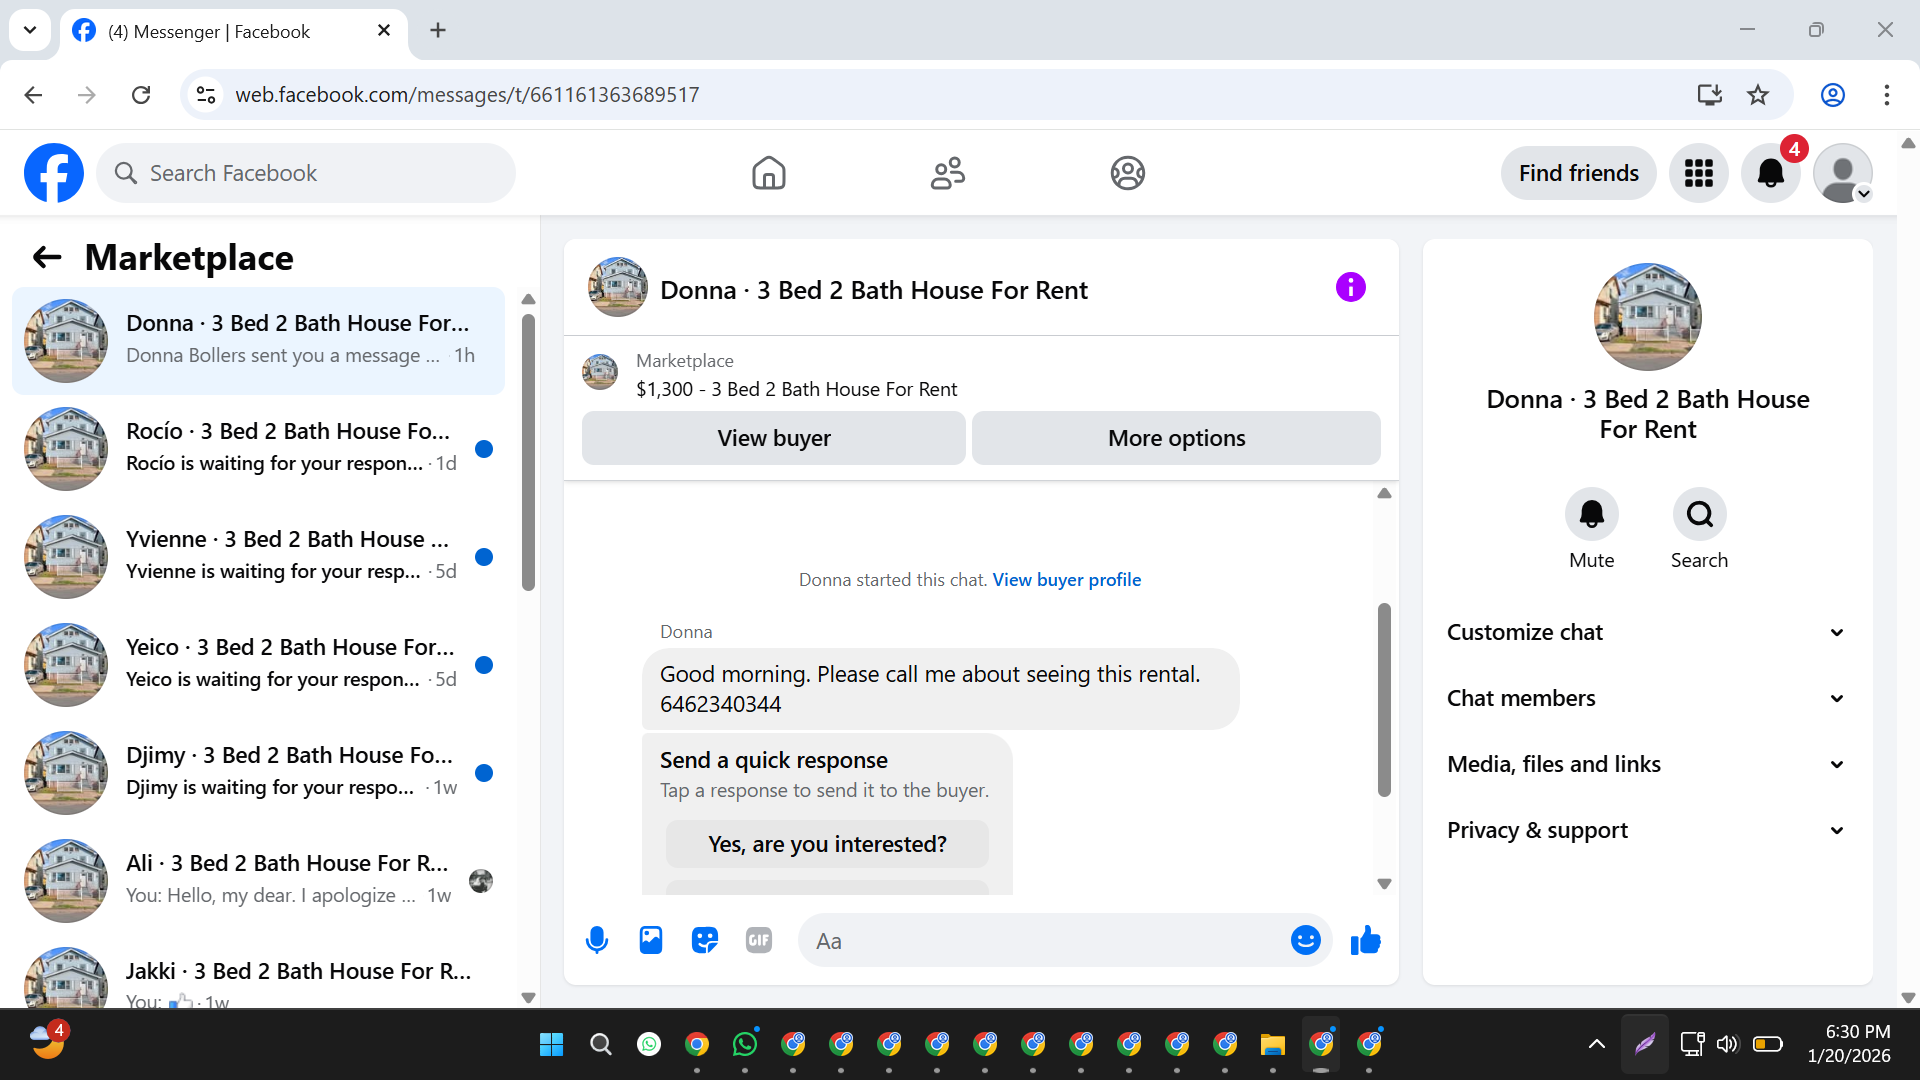Image resolution: width=1920 pixels, height=1080 pixels.
Task: Go to the Facebook Home tab
Action: point(768,173)
